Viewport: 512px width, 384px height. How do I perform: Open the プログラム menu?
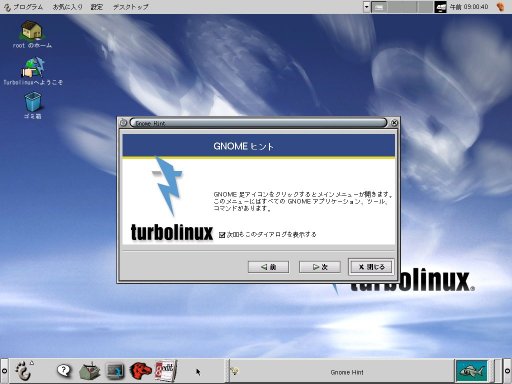coord(23,7)
